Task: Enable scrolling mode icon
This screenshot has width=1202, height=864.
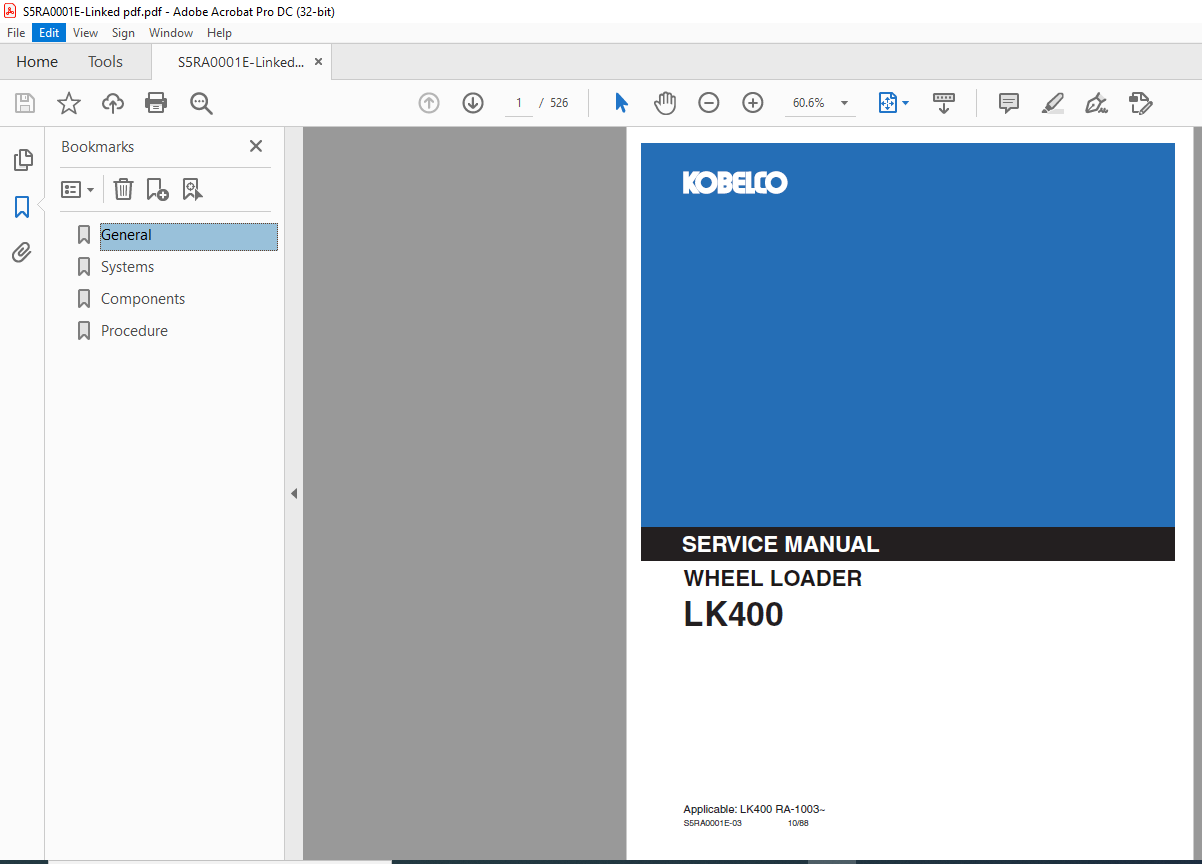Action: (x=944, y=103)
